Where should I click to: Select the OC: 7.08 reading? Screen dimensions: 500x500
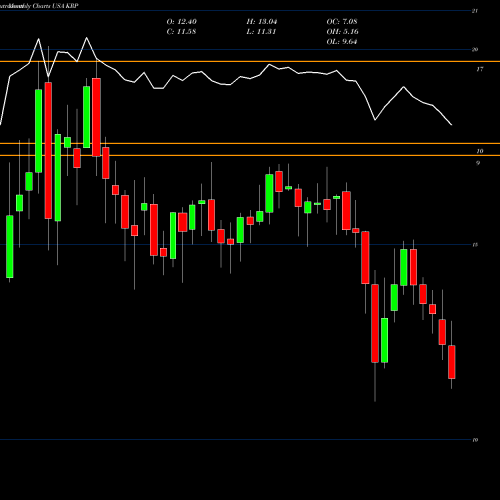tap(342, 22)
